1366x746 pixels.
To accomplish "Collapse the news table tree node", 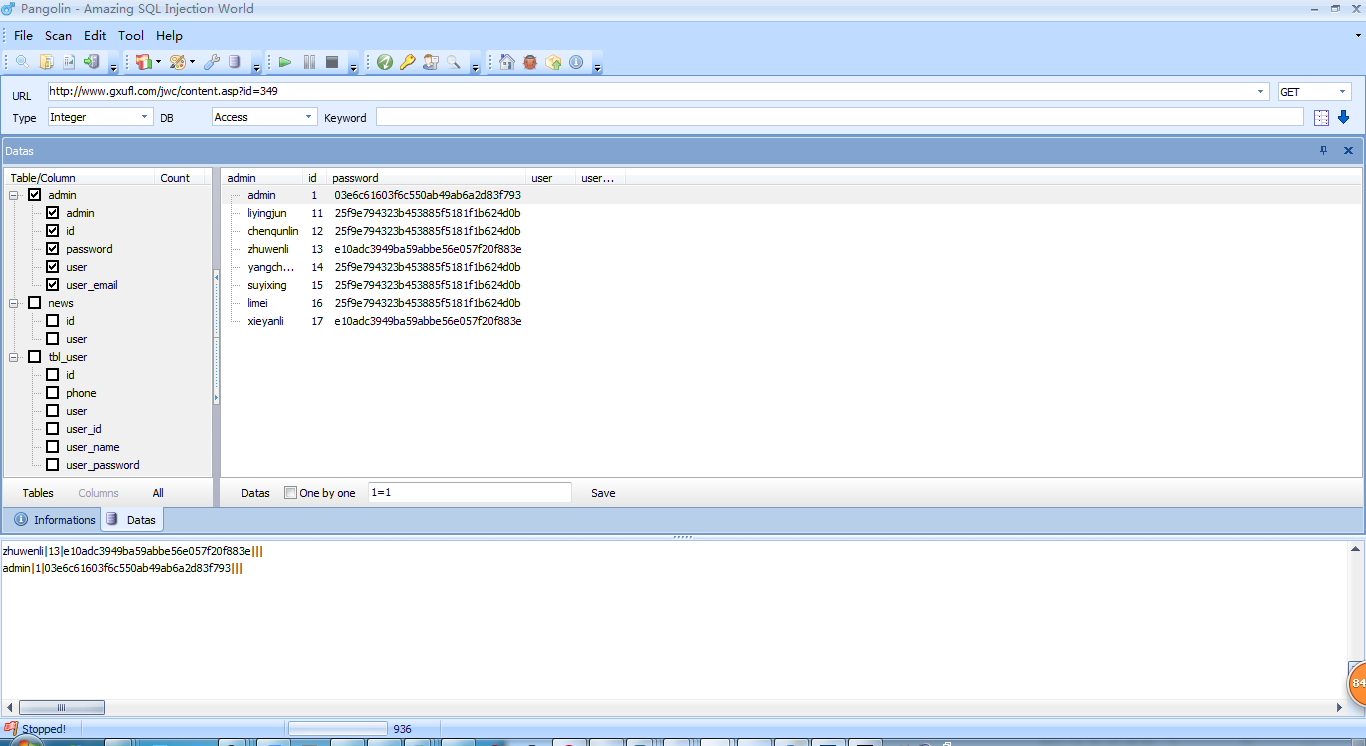I will click(15, 303).
